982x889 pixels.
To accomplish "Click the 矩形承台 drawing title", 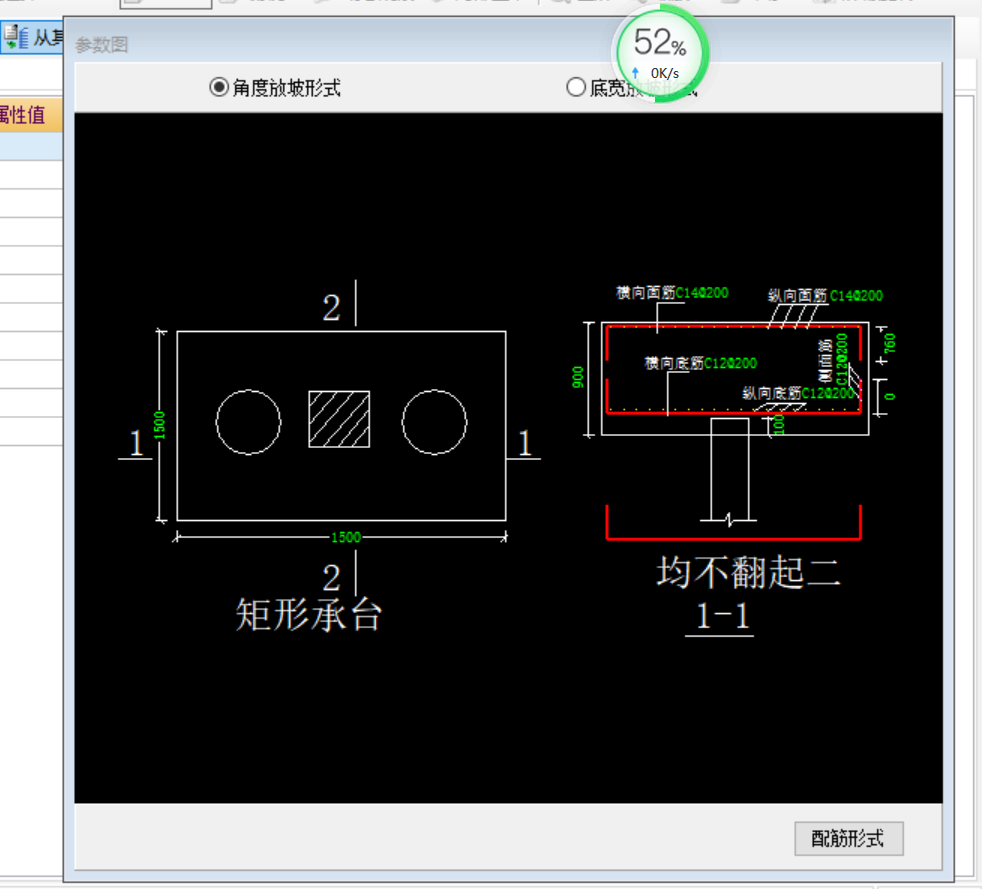I will (308, 614).
